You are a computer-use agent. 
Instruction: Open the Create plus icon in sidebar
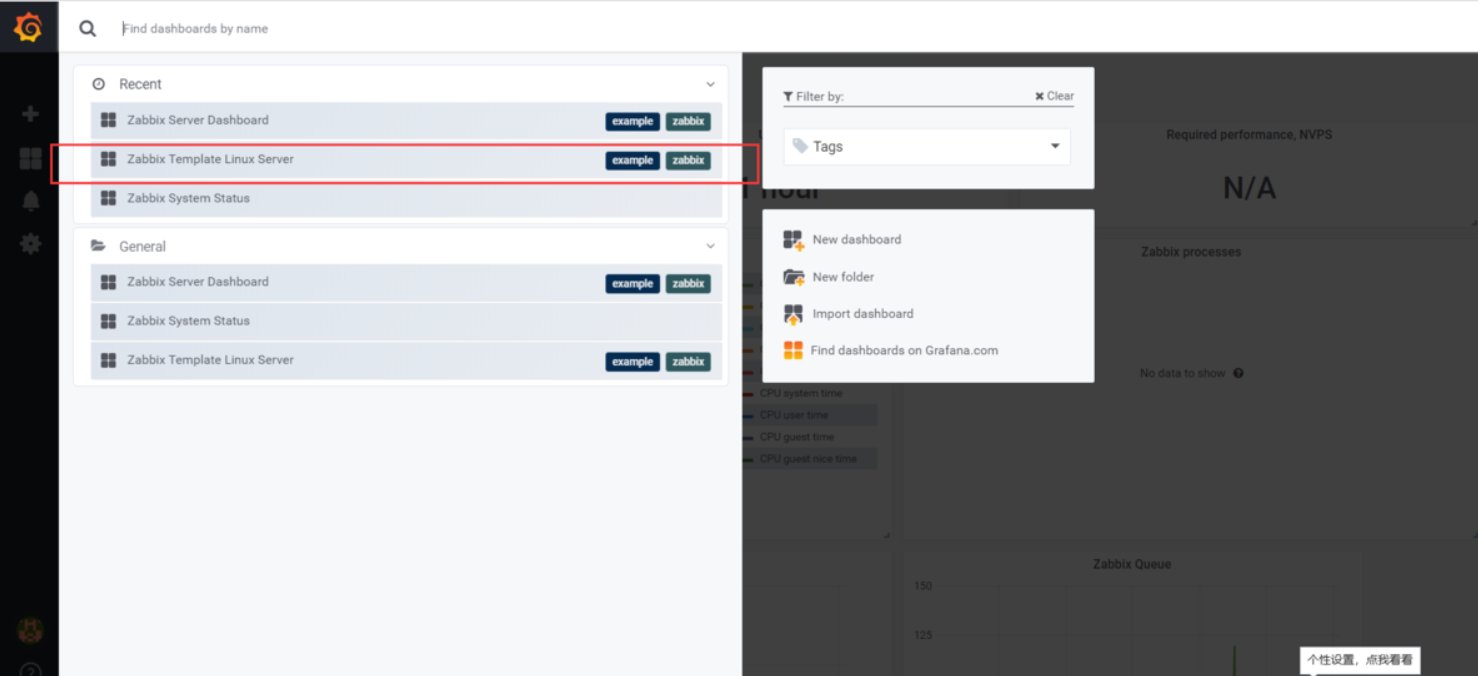(x=30, y=114)
